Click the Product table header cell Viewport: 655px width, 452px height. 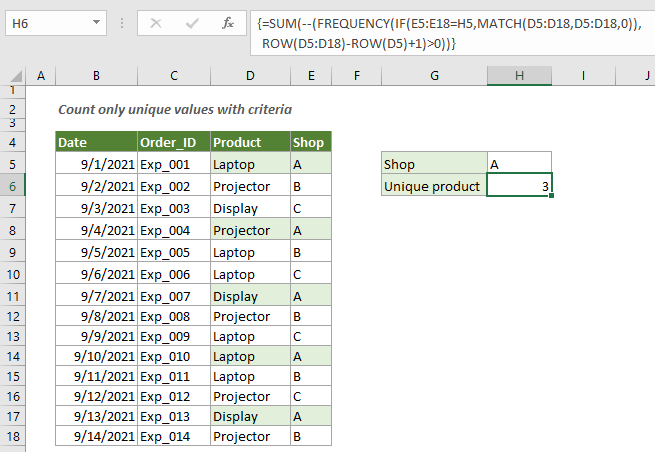(250, 142)
